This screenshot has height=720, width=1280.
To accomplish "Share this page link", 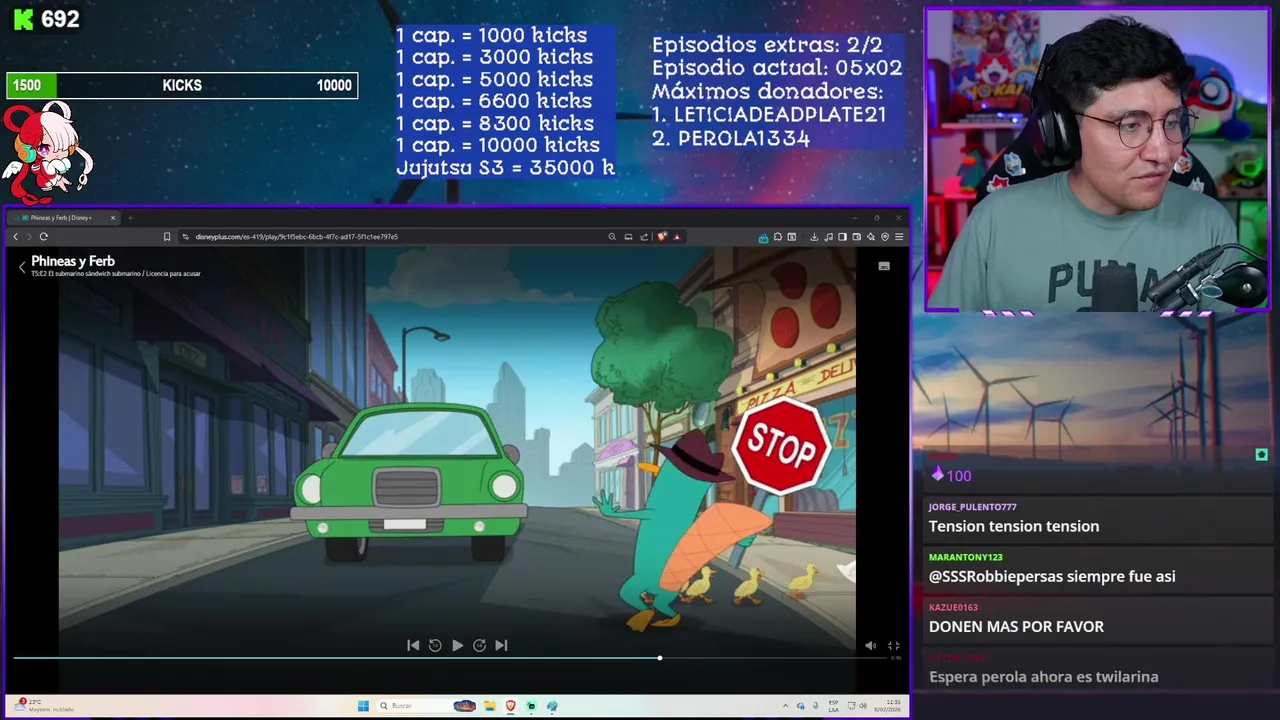I will click(x=644, y=237).
